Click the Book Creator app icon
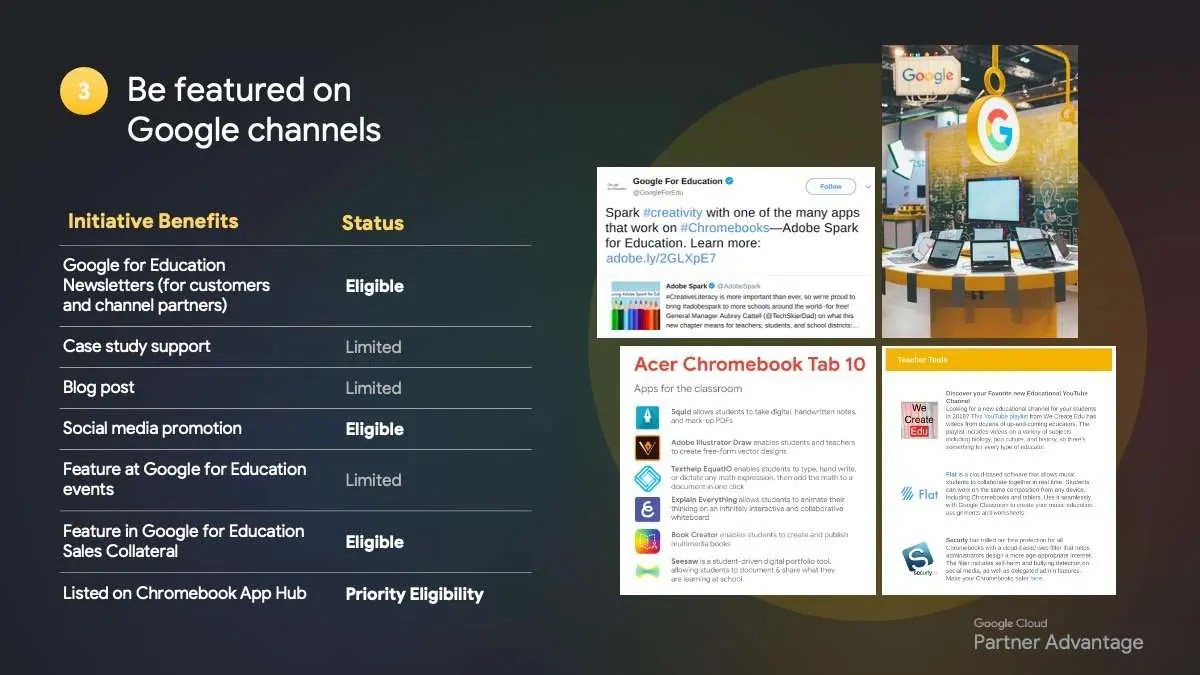1200x675 pixels. (x=647, y=541)
